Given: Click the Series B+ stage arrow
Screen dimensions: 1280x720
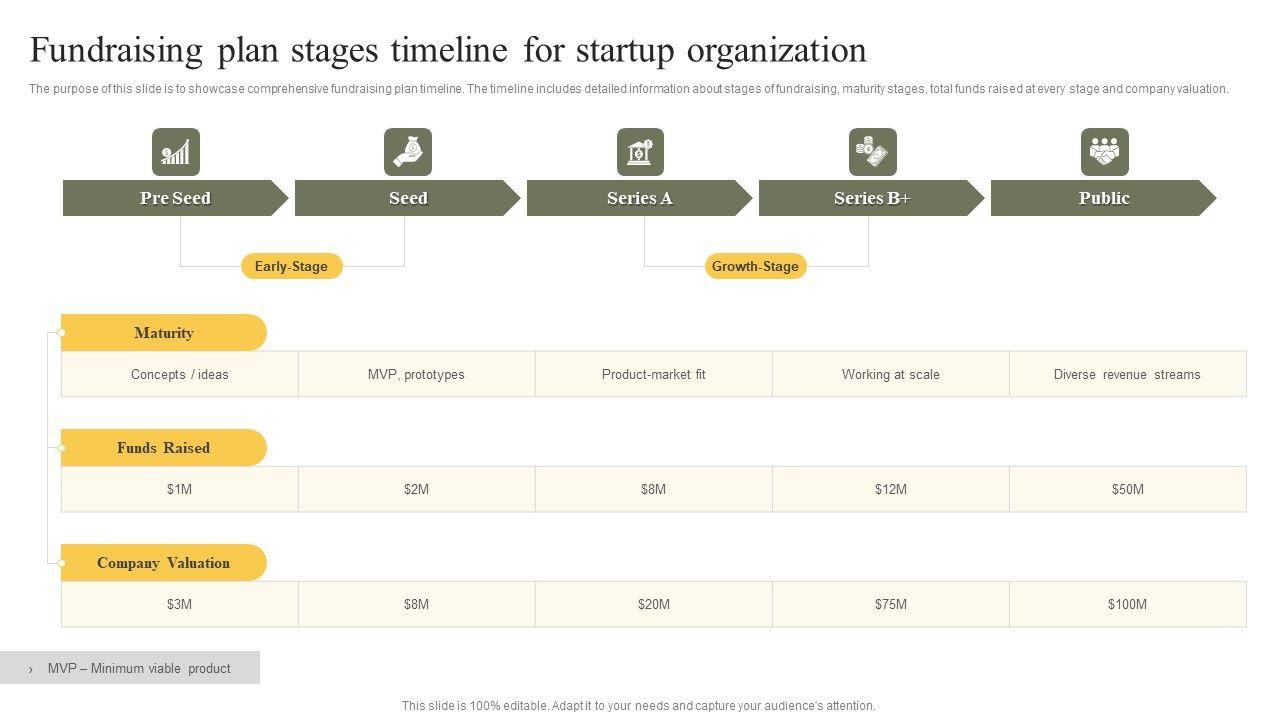Looking at the screenshot, I should (871, 198).
